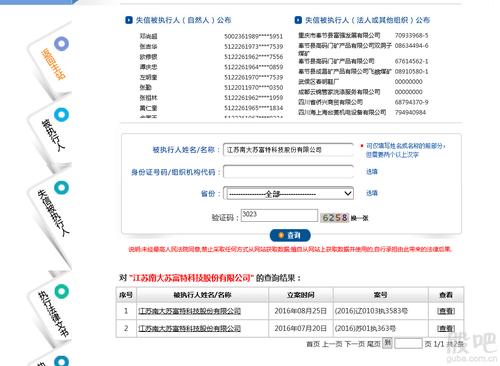
Task: Select ID number 5002361989****5951
Action: 253,36
